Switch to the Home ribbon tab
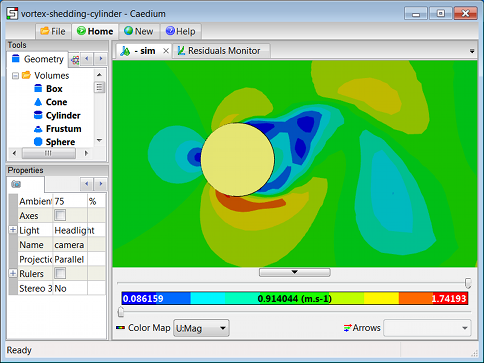This screenshot has width=484, height=363. [95, 31]
